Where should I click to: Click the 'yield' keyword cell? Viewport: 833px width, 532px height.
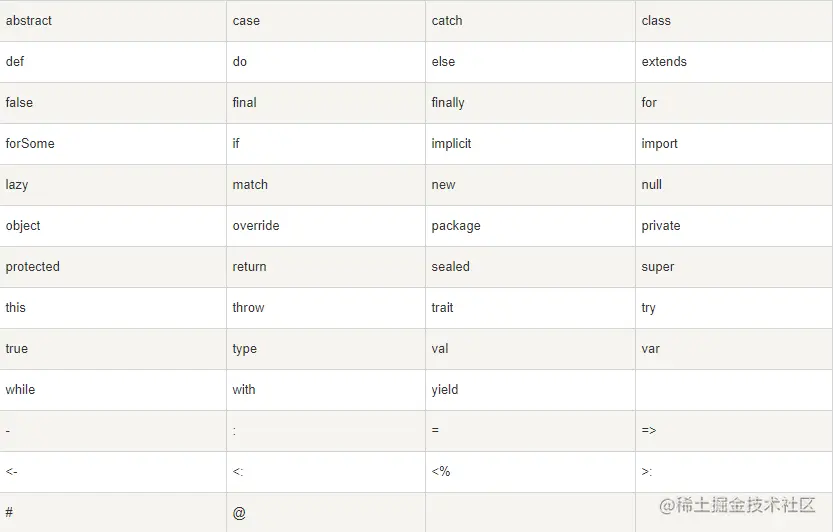click(445, 390)
